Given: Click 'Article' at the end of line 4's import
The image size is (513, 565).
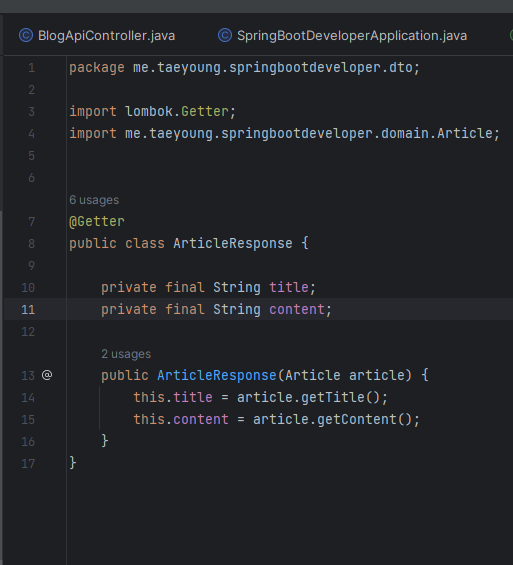Looking at the screenshot, I should [x=465, y=134].
